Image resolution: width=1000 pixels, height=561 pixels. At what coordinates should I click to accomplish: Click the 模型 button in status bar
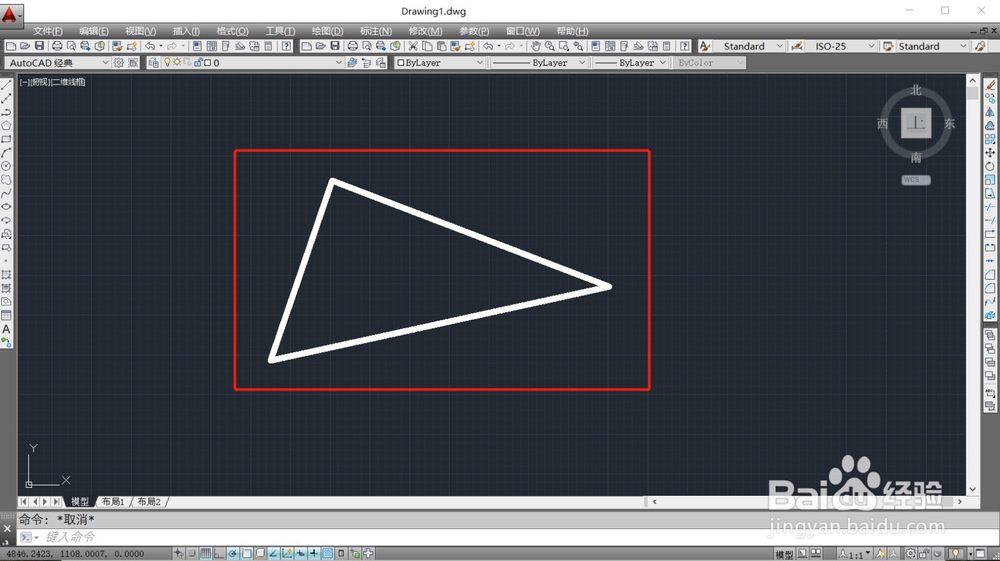(x=784, y=555)
